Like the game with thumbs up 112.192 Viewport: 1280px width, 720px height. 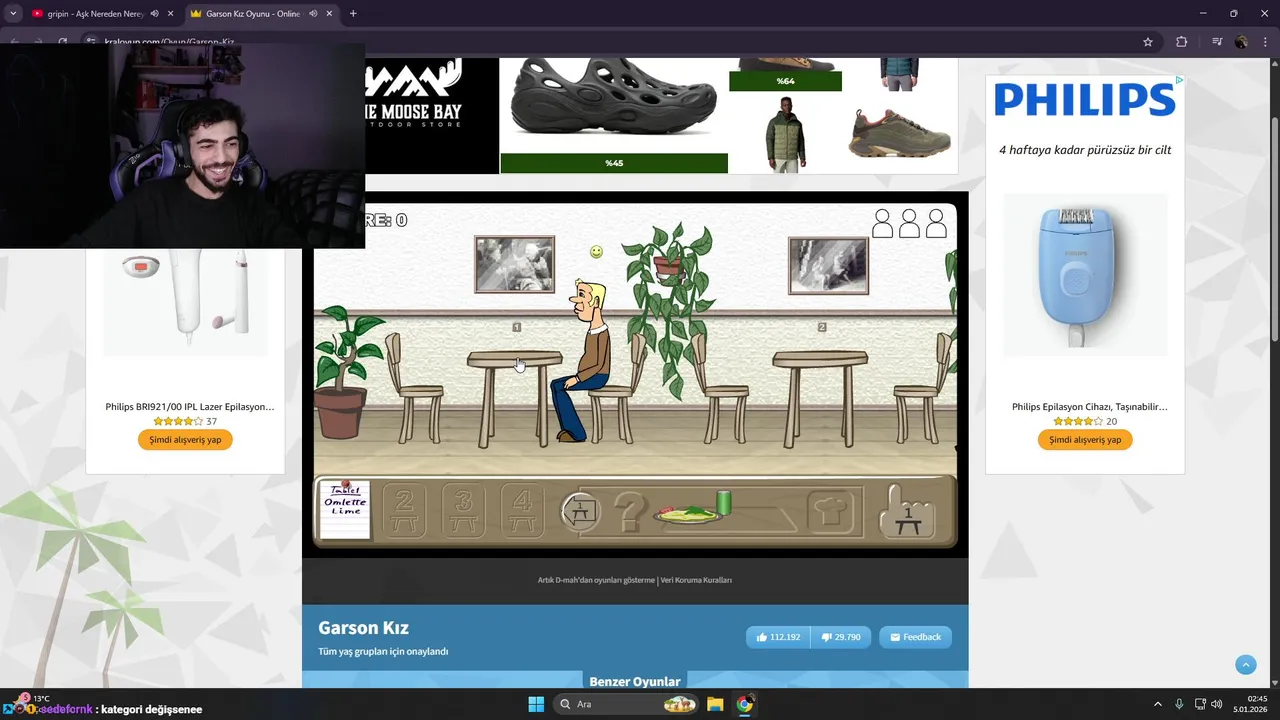[778, 637]
